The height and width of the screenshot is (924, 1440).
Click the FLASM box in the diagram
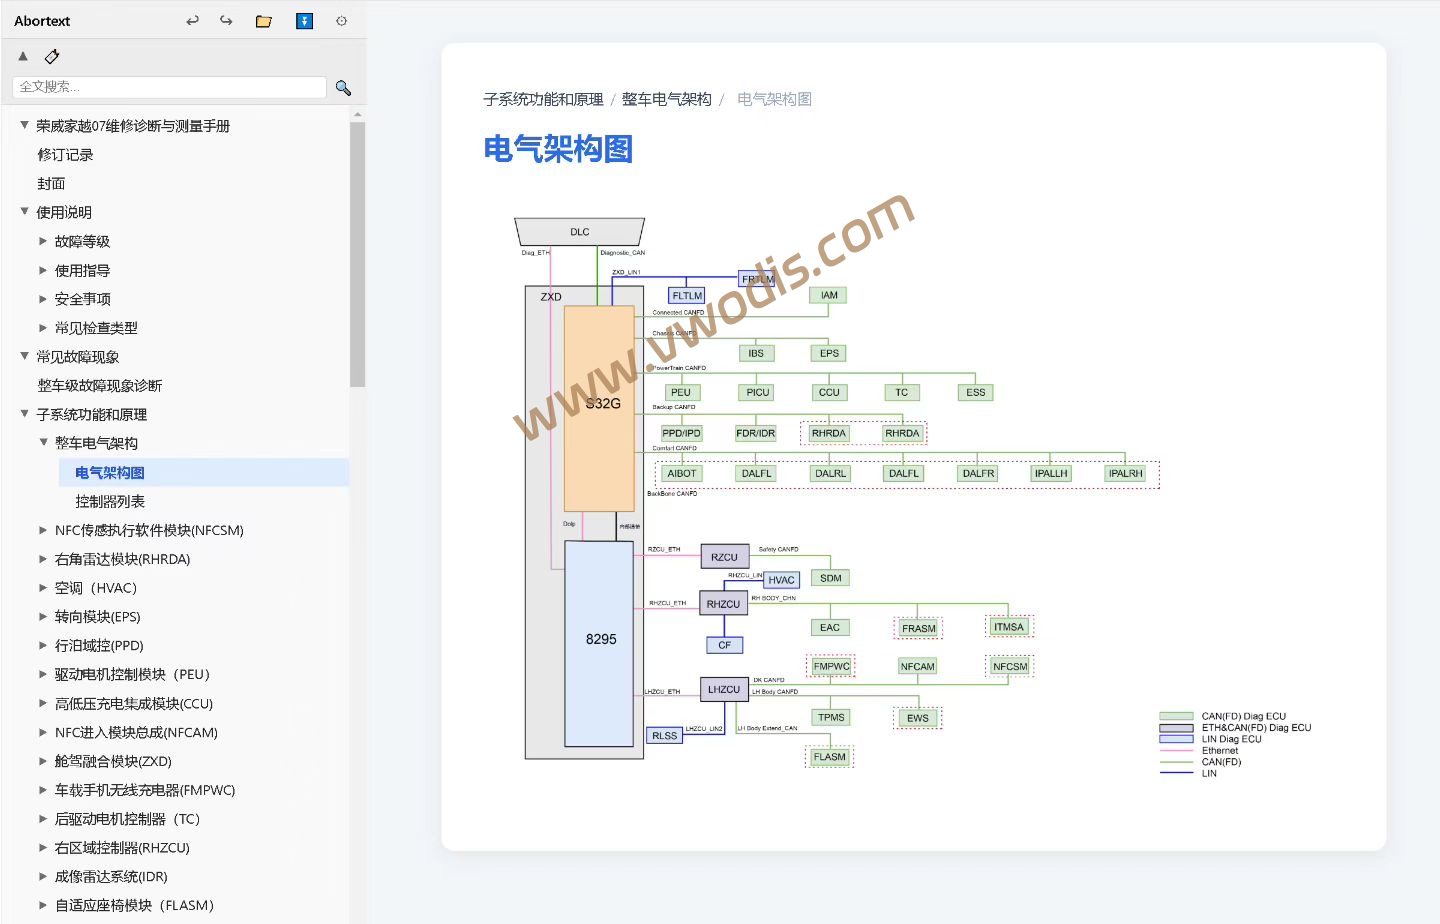830,757
